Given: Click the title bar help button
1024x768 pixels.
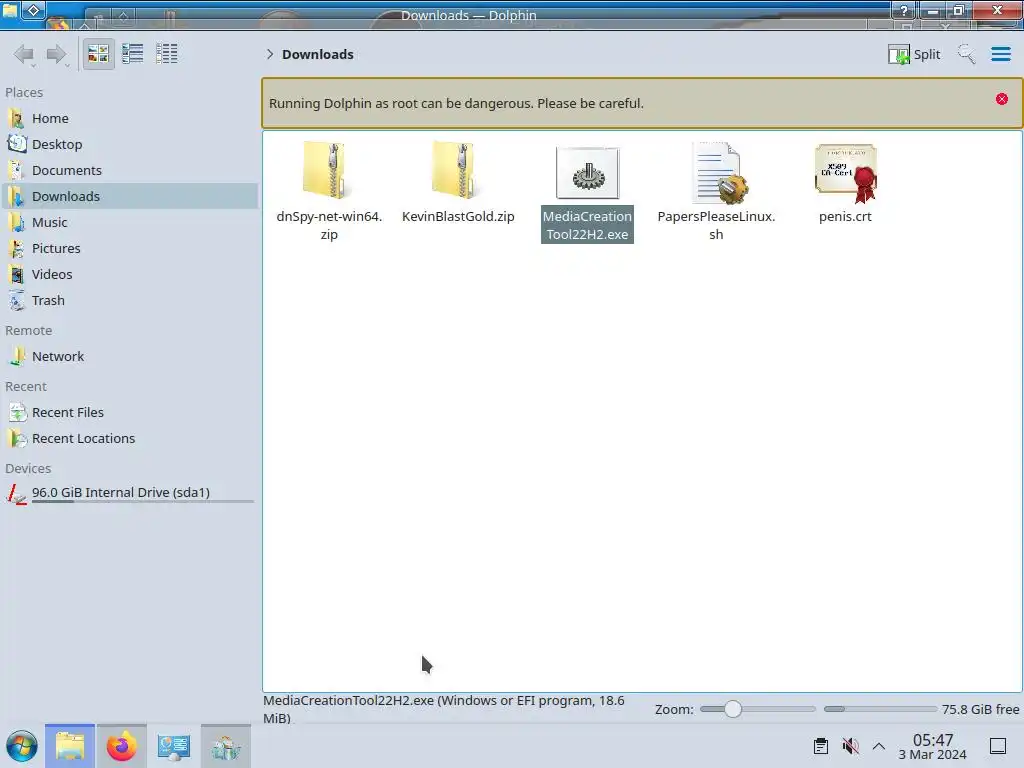Looking at the screenshot, I should (x=904, y=10).
